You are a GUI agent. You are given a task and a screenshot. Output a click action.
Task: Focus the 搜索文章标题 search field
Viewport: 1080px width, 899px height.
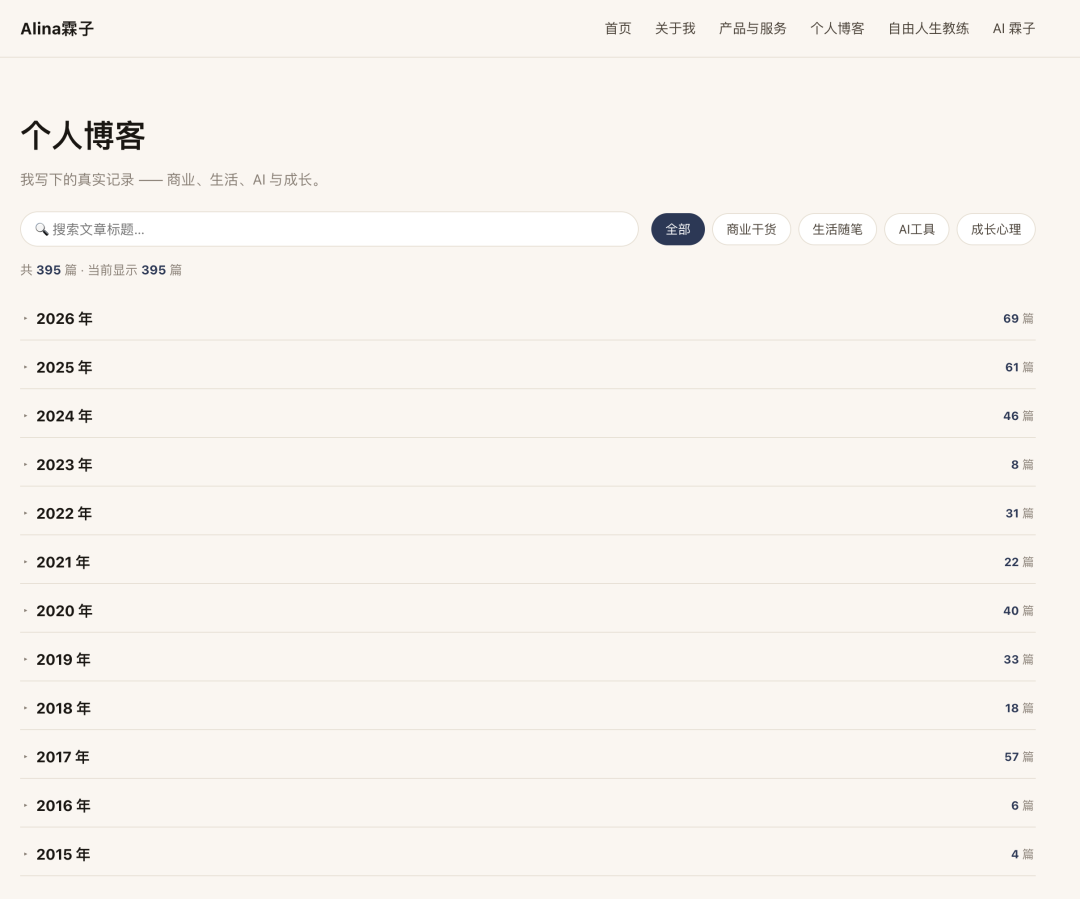pos(329,229)
